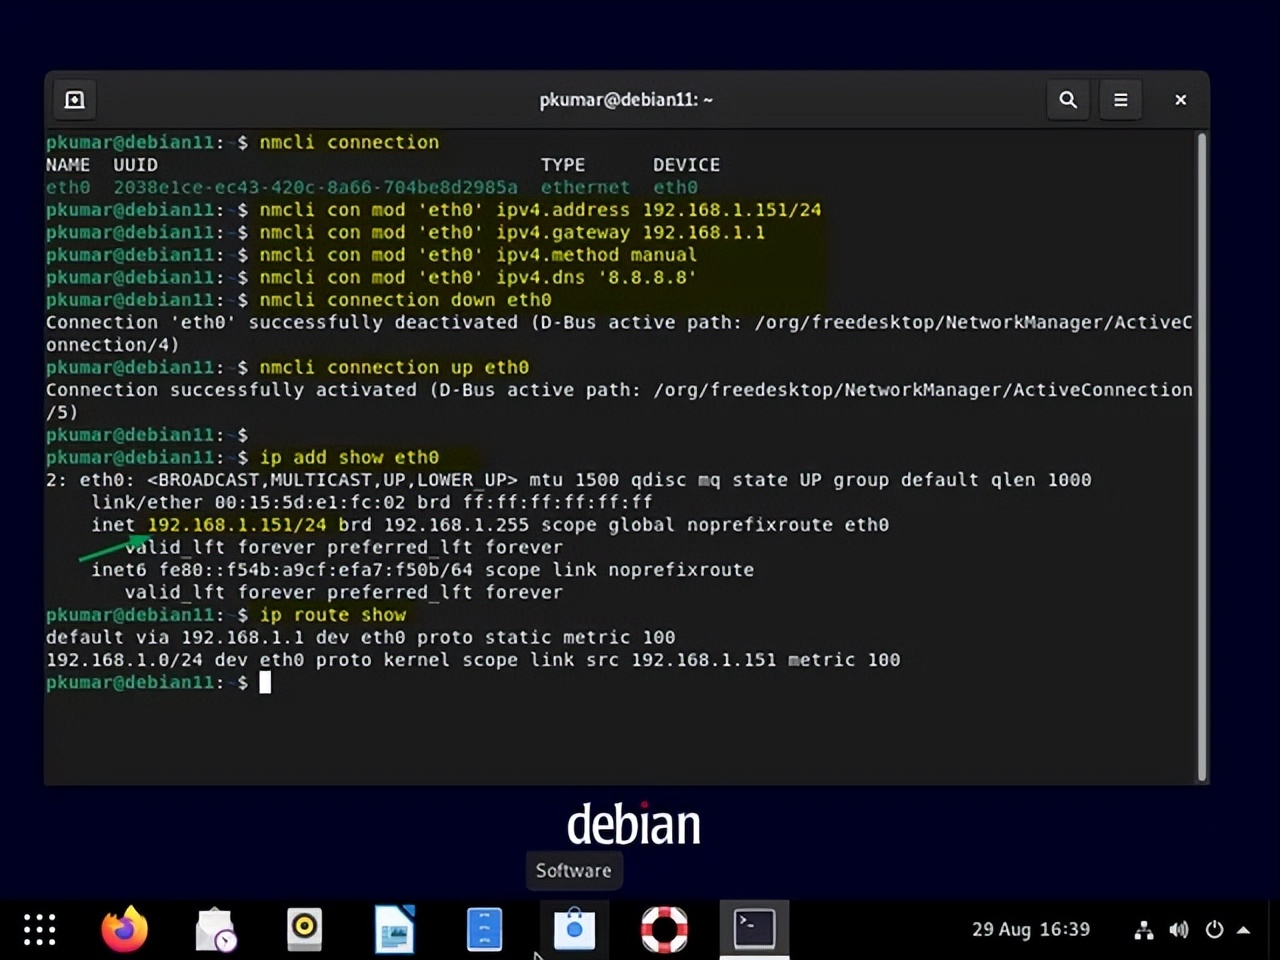1280x960 pixels.
Task: Click the empty prompt line in the terminal
Action: click(600, 683)
